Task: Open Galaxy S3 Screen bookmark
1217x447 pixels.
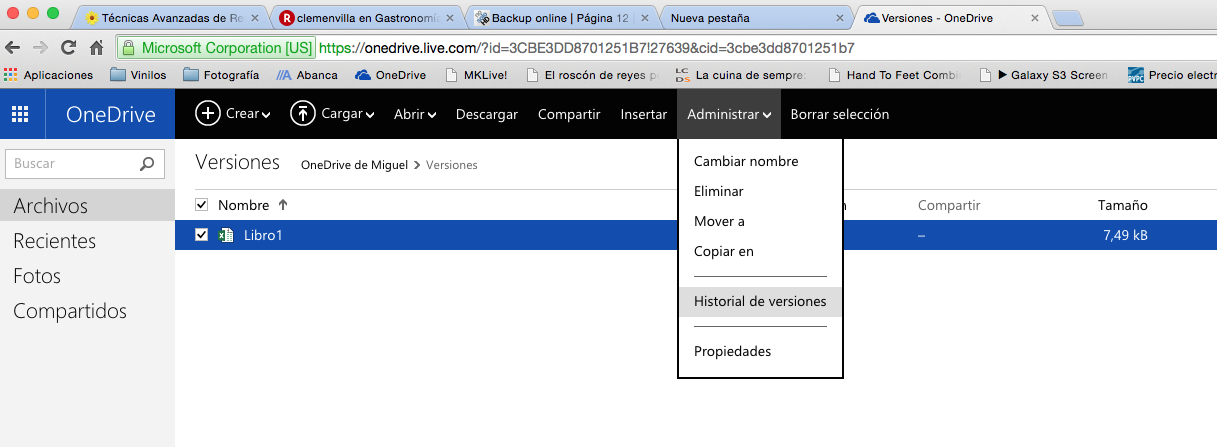Action: (x=1045, y=74)
